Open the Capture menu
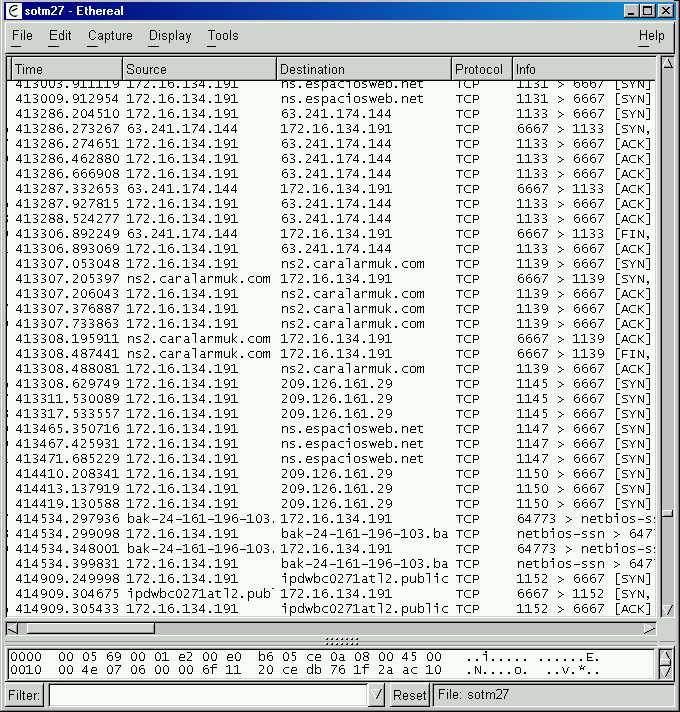The height and width of the screenshot is (712, 680). click(x=110, y=35)
